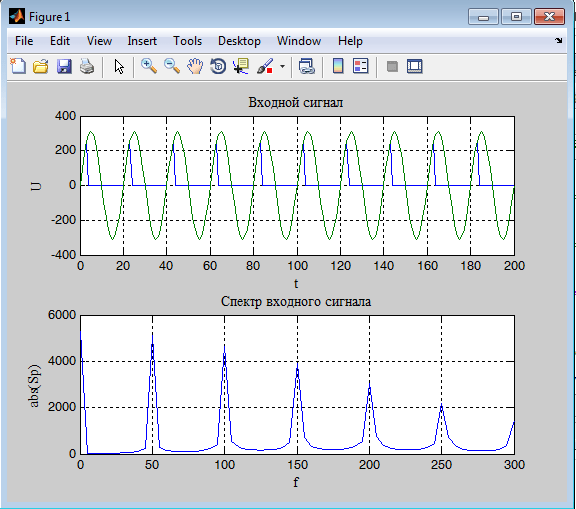Open the Insert menu
Image resolution: width=576 pixels, height=509 pixels.
[142, 41]
